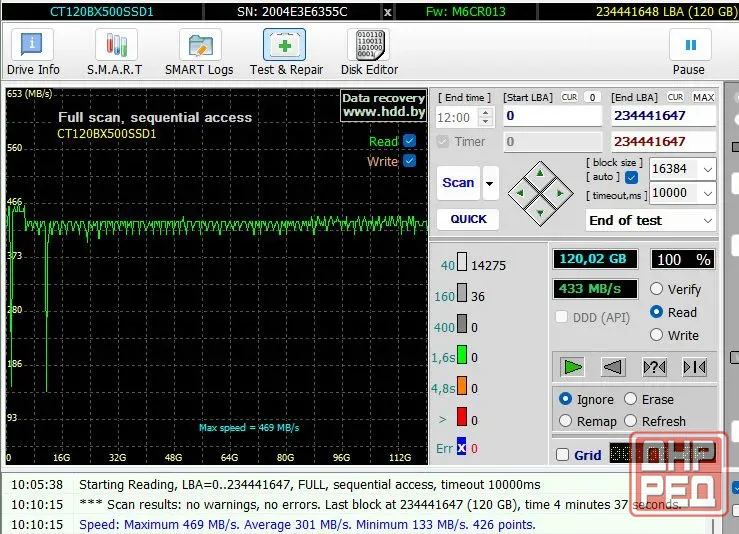Expand the timeout 10000 dropdown
Viewport: 739px width, 534px height.
pyautogui.click(x=707, y=193)
